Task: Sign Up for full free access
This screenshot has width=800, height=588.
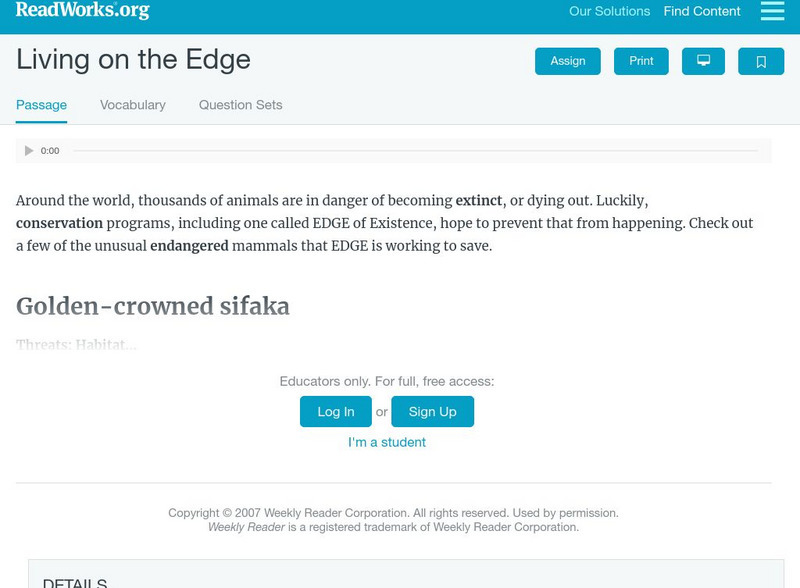Action: tap(432, 411)
